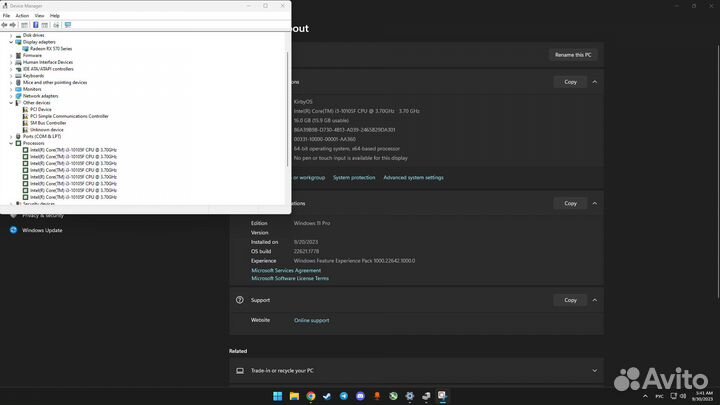Screen dimensions: 720x405
Task: Click the taskbar clock and date
Action: coord(703,396)
